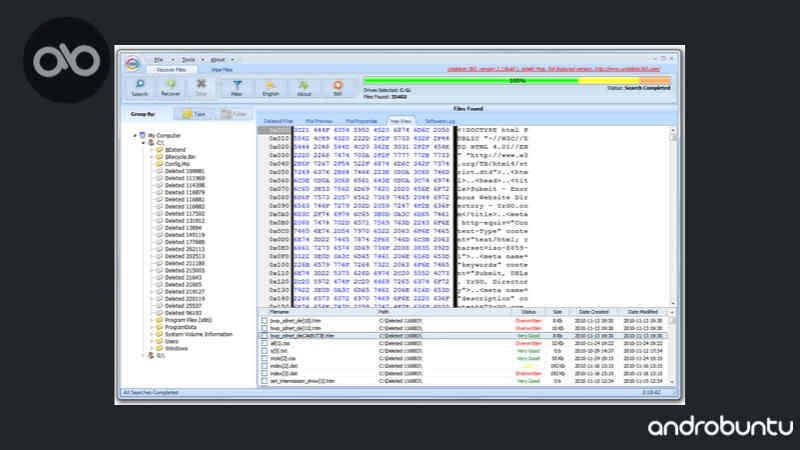The height and width of the screenshot is (450, 800).
Task: Click the file list vertical scrollbar
Action: (672, 349)
